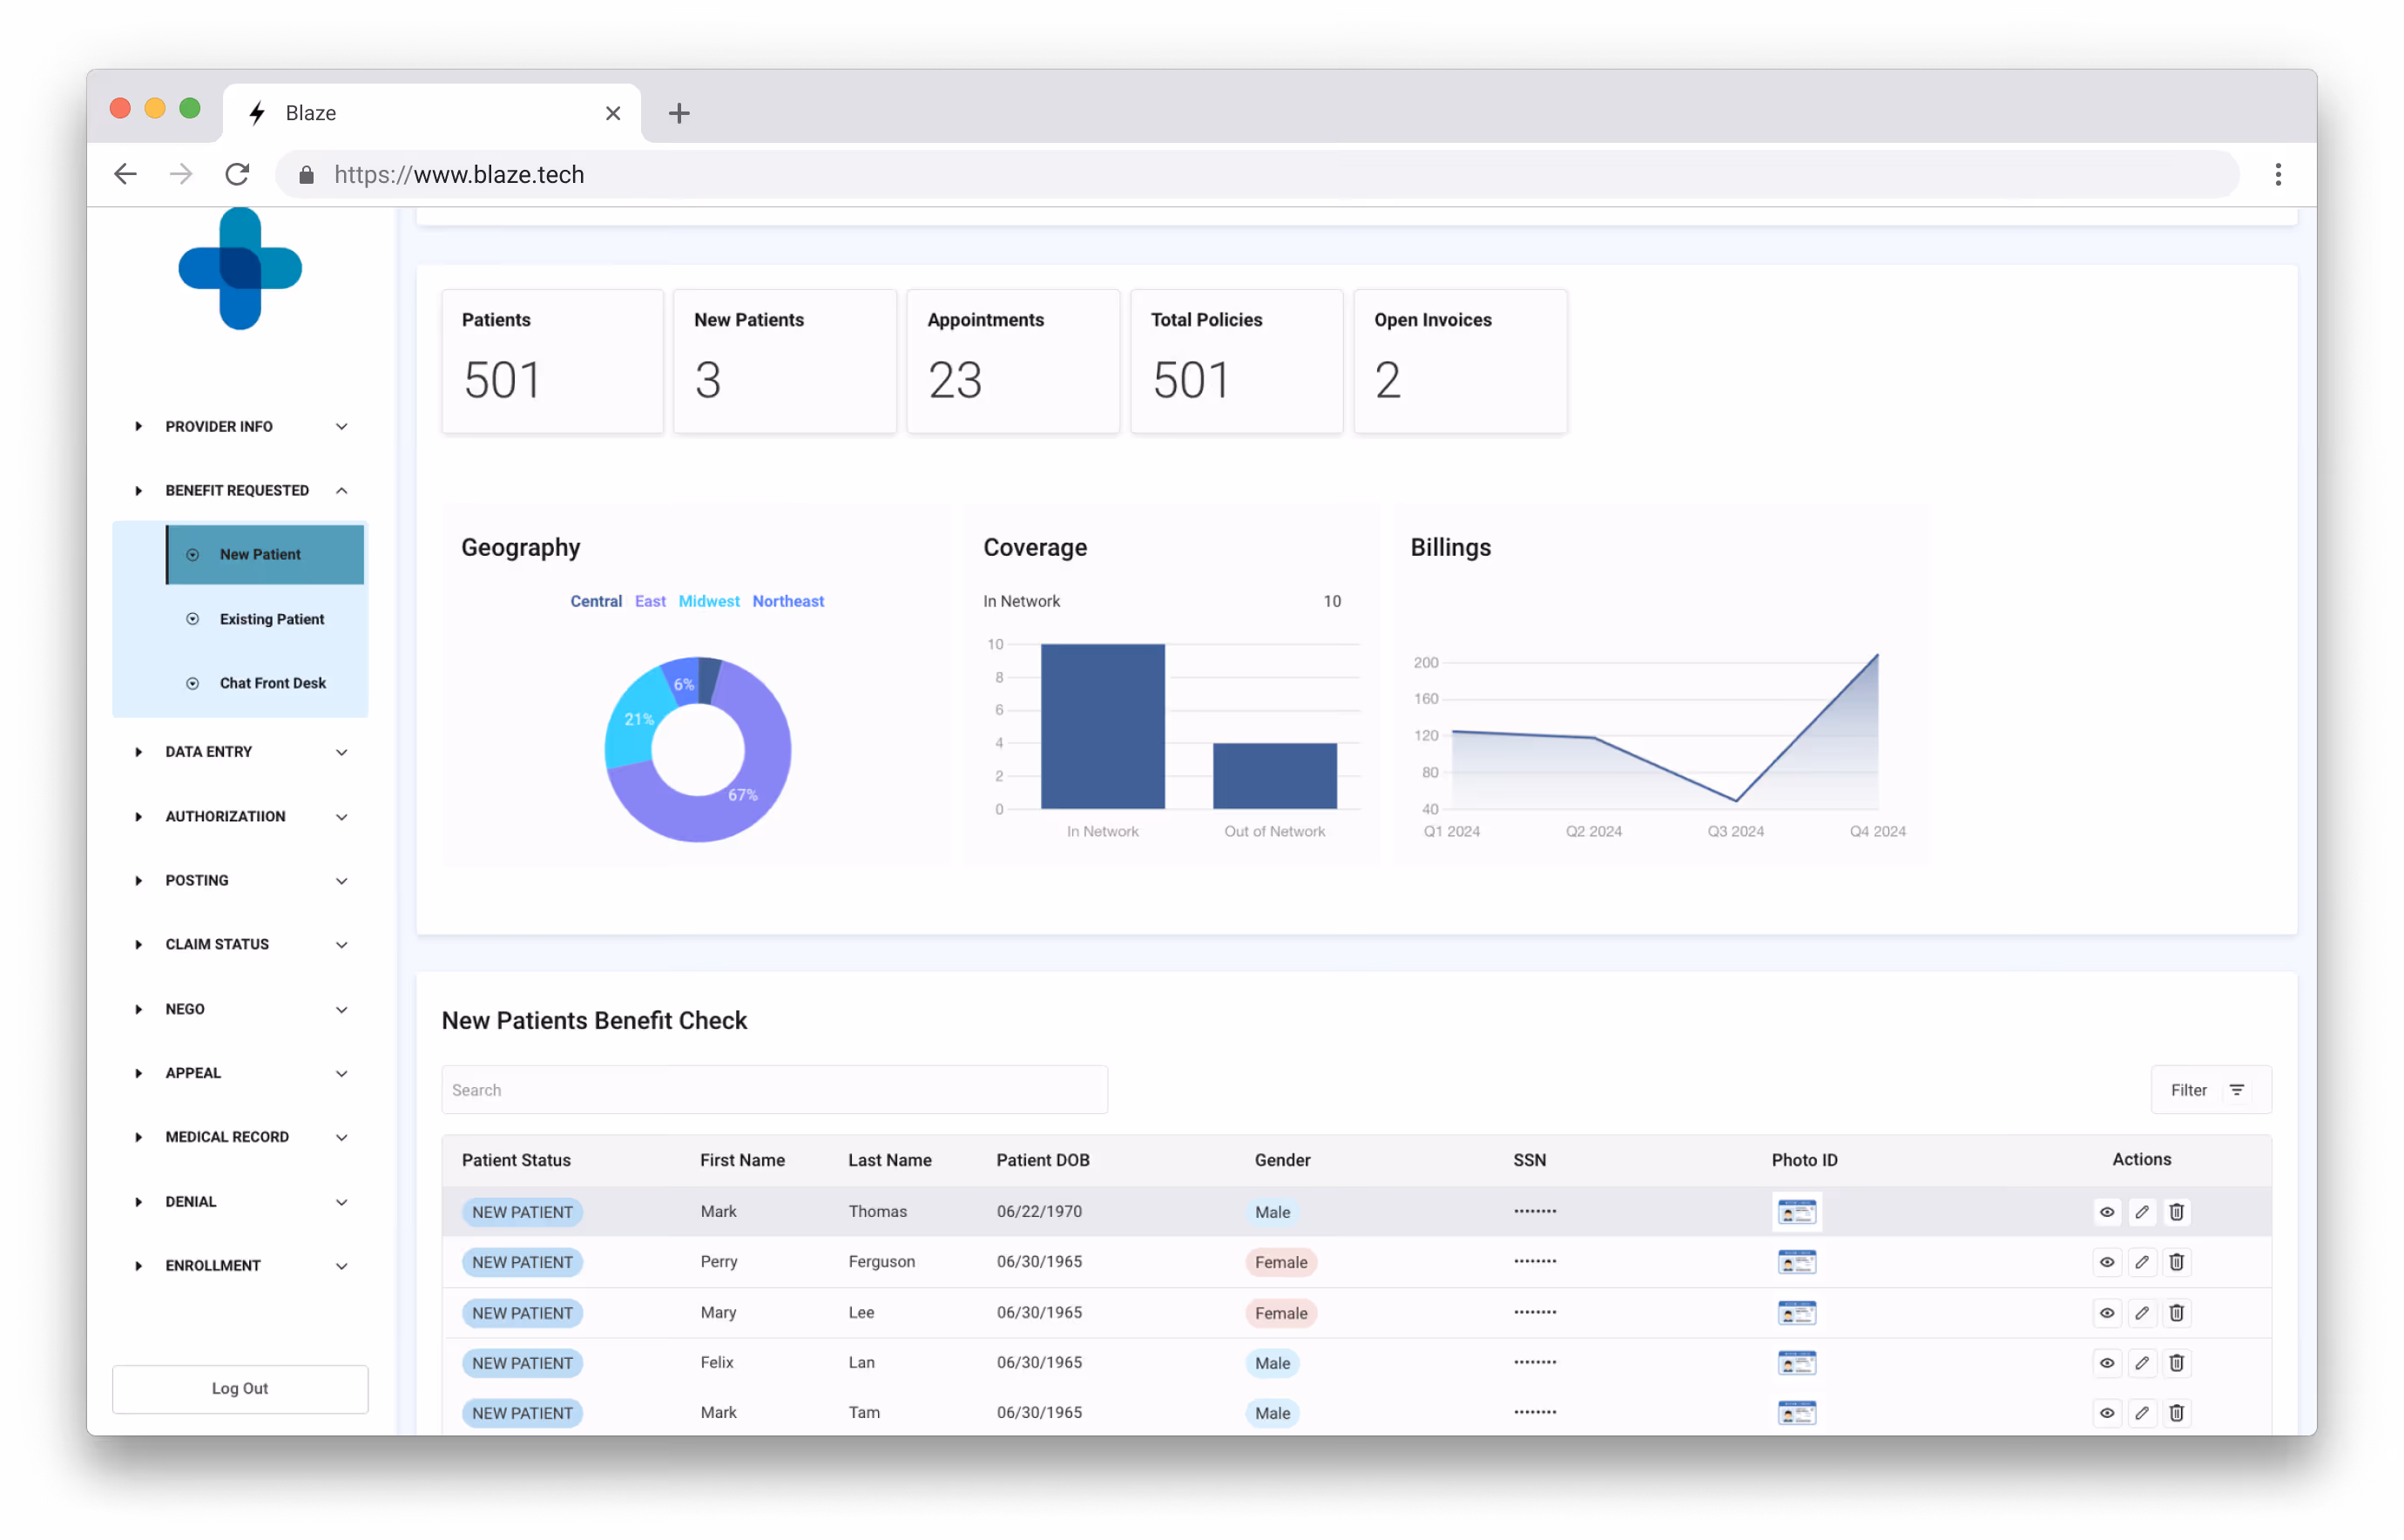Open the browser three-dot menu
Image resolution: width=2404 pixels, height=1540 pixels.
tap(2277, 174)
